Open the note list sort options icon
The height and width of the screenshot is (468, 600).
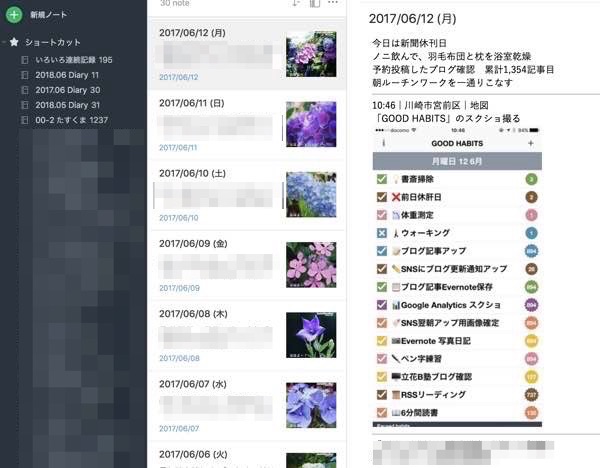coord(296,3)
